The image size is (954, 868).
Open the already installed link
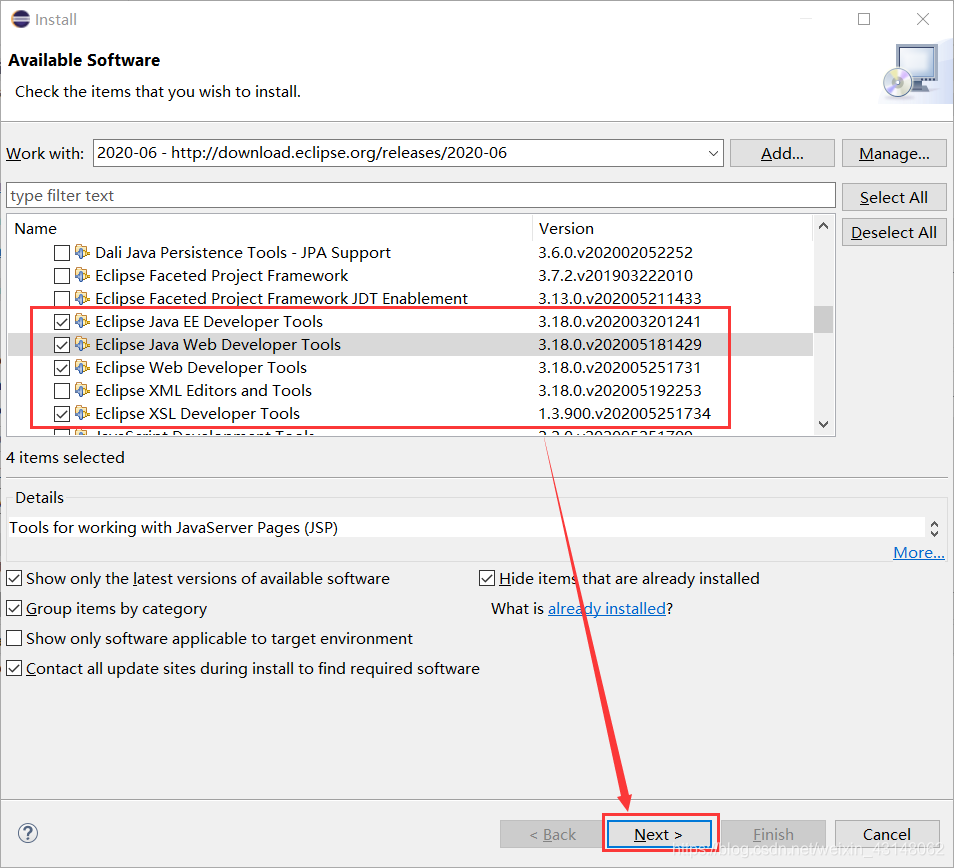[607, 608]
